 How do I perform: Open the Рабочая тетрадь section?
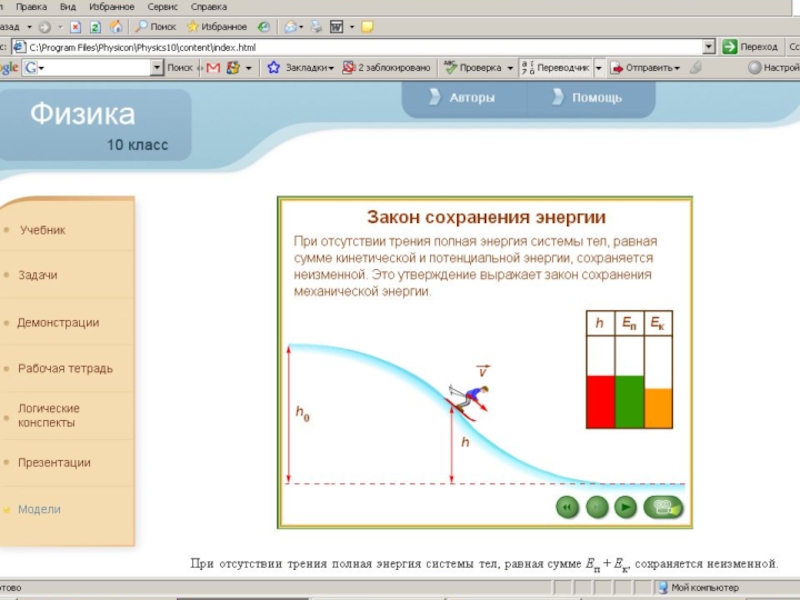pos(65,368)
